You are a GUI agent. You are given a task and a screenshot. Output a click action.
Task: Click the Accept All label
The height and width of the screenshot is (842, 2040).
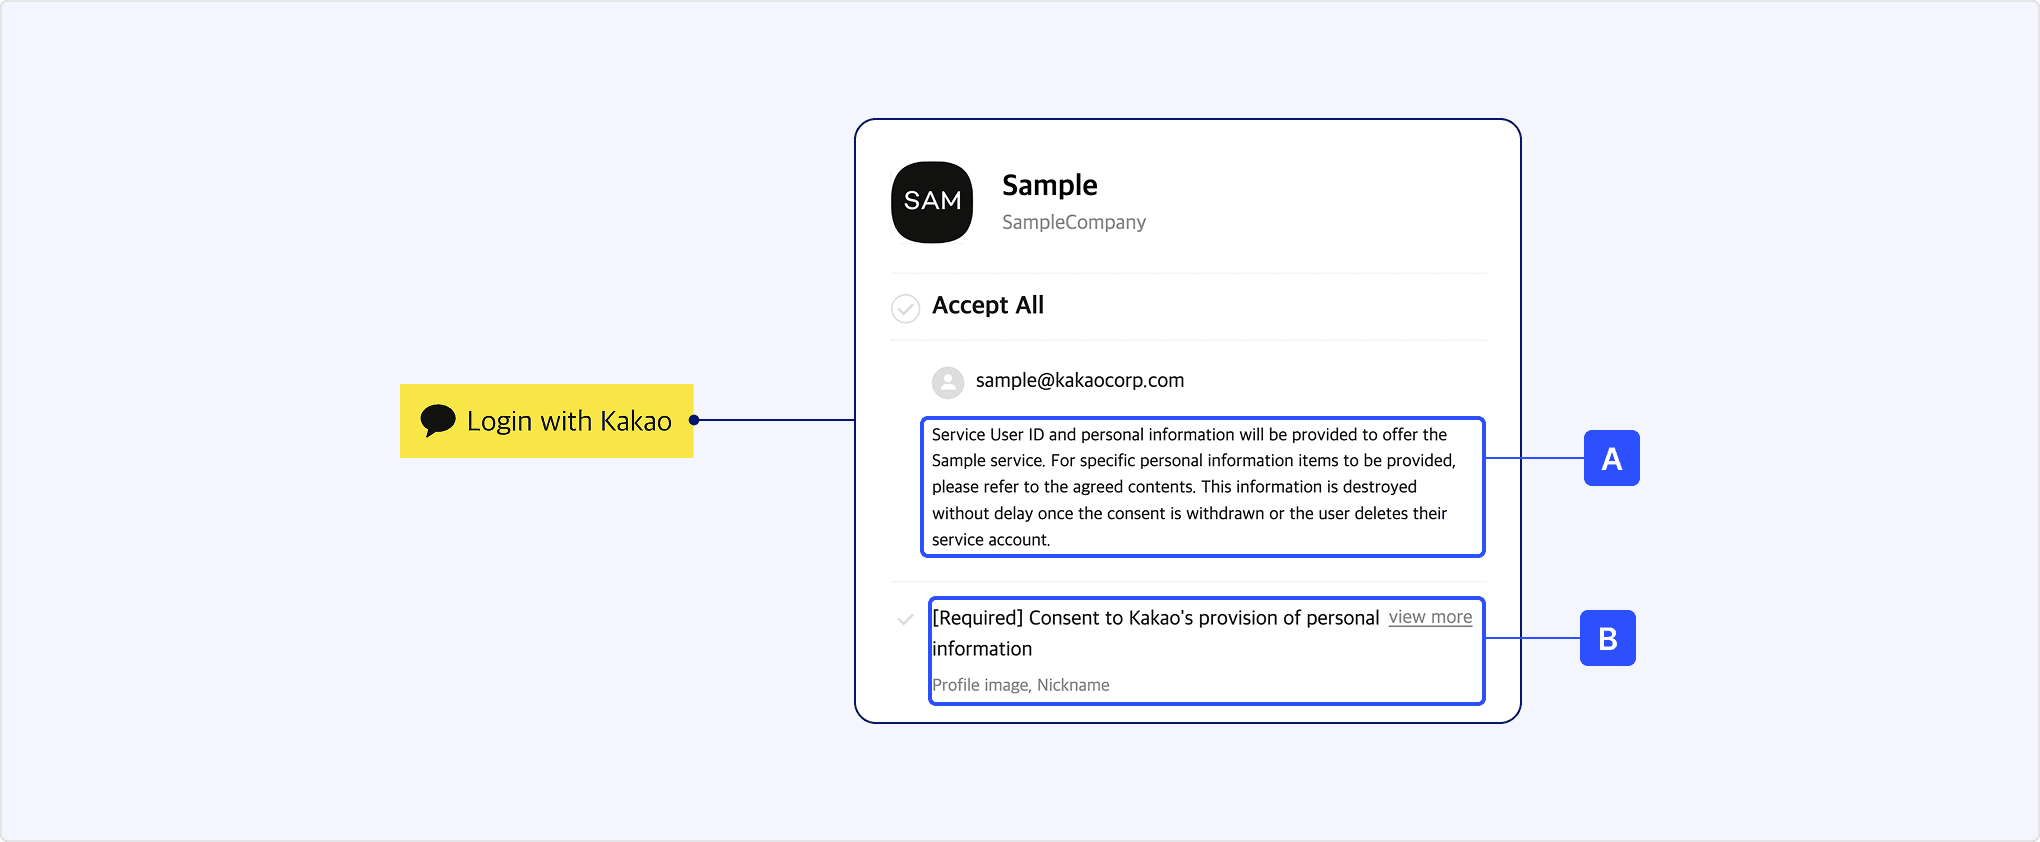(x=987, y=305)
